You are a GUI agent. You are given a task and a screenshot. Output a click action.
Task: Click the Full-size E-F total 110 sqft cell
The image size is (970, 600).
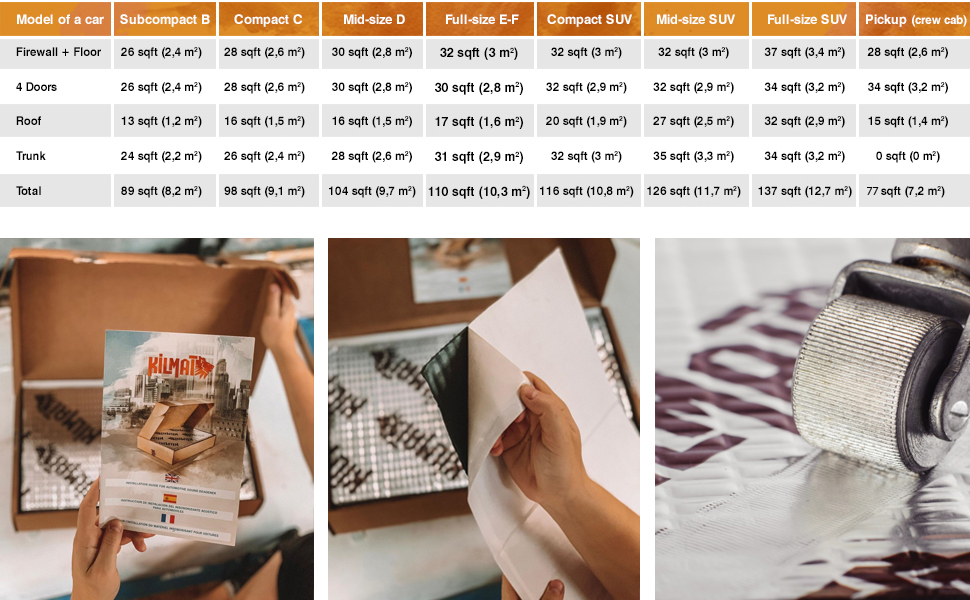(x=480, y=191)
